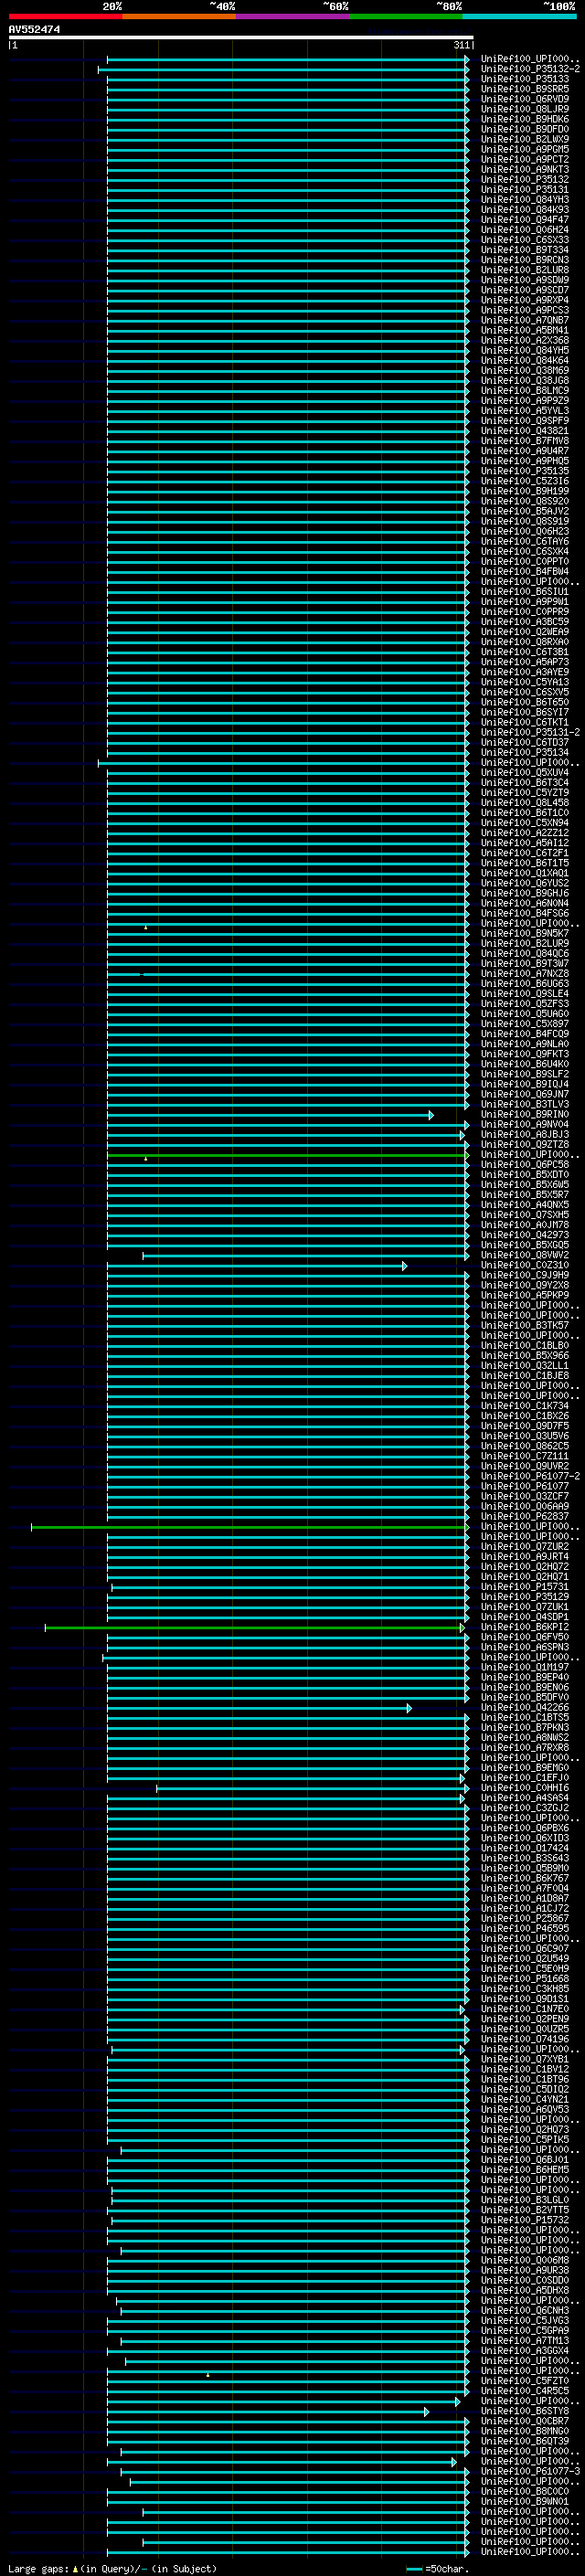This screenshot has height=2576, width=585.
Task: Click the query end position 311
Action: coord(461,45)
